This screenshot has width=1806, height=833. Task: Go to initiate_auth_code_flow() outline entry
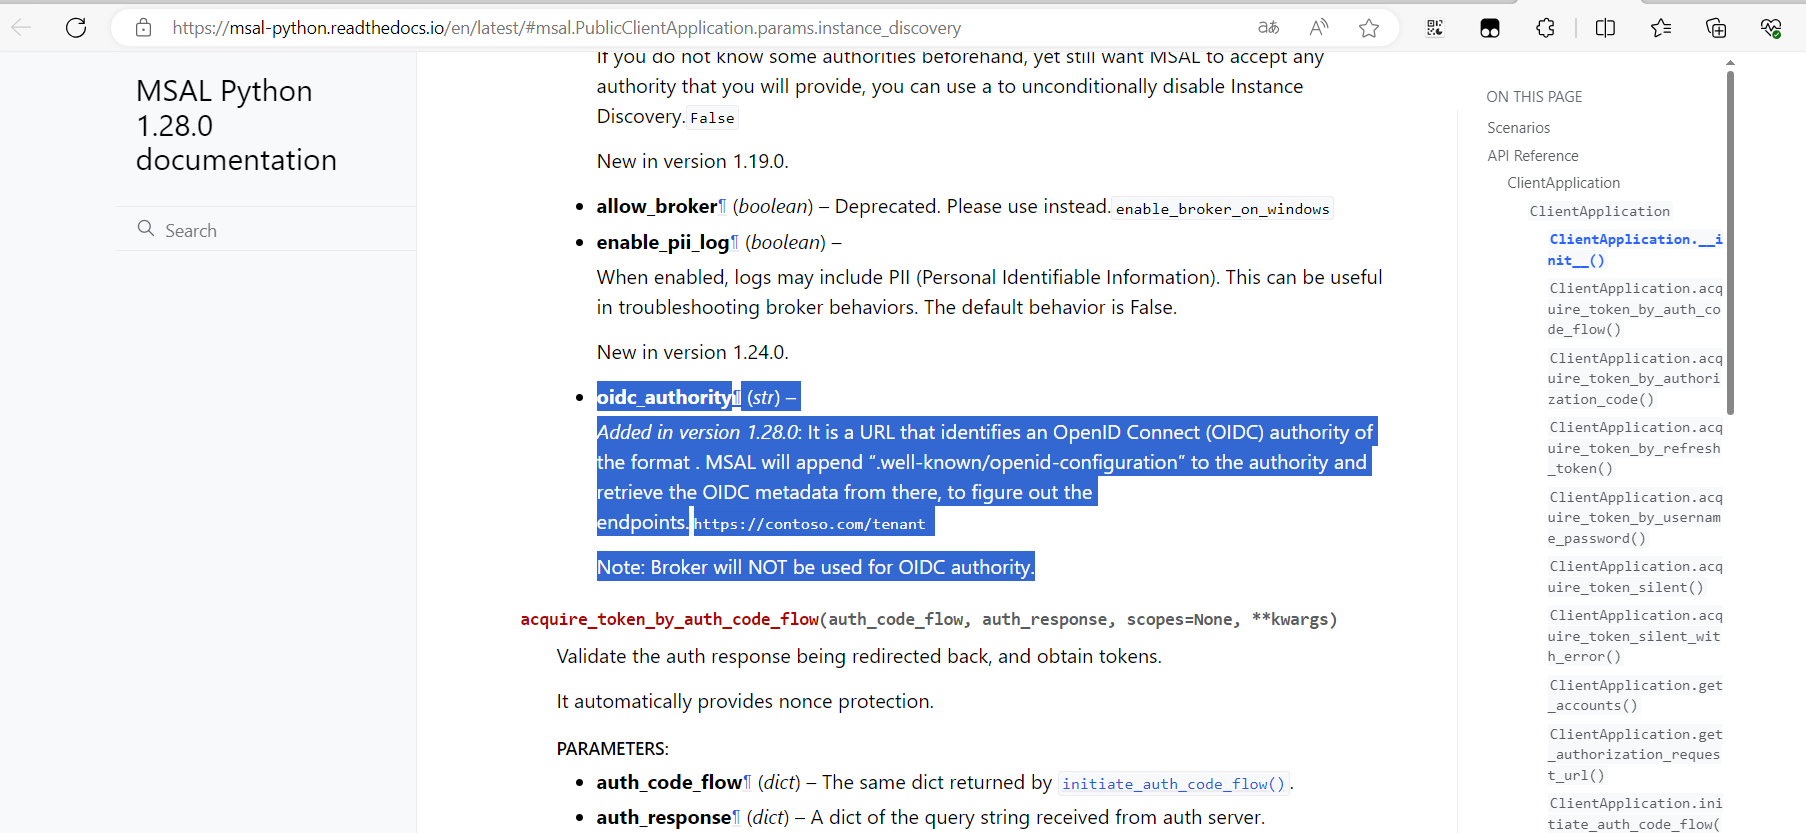click(x=1635, y=814)
